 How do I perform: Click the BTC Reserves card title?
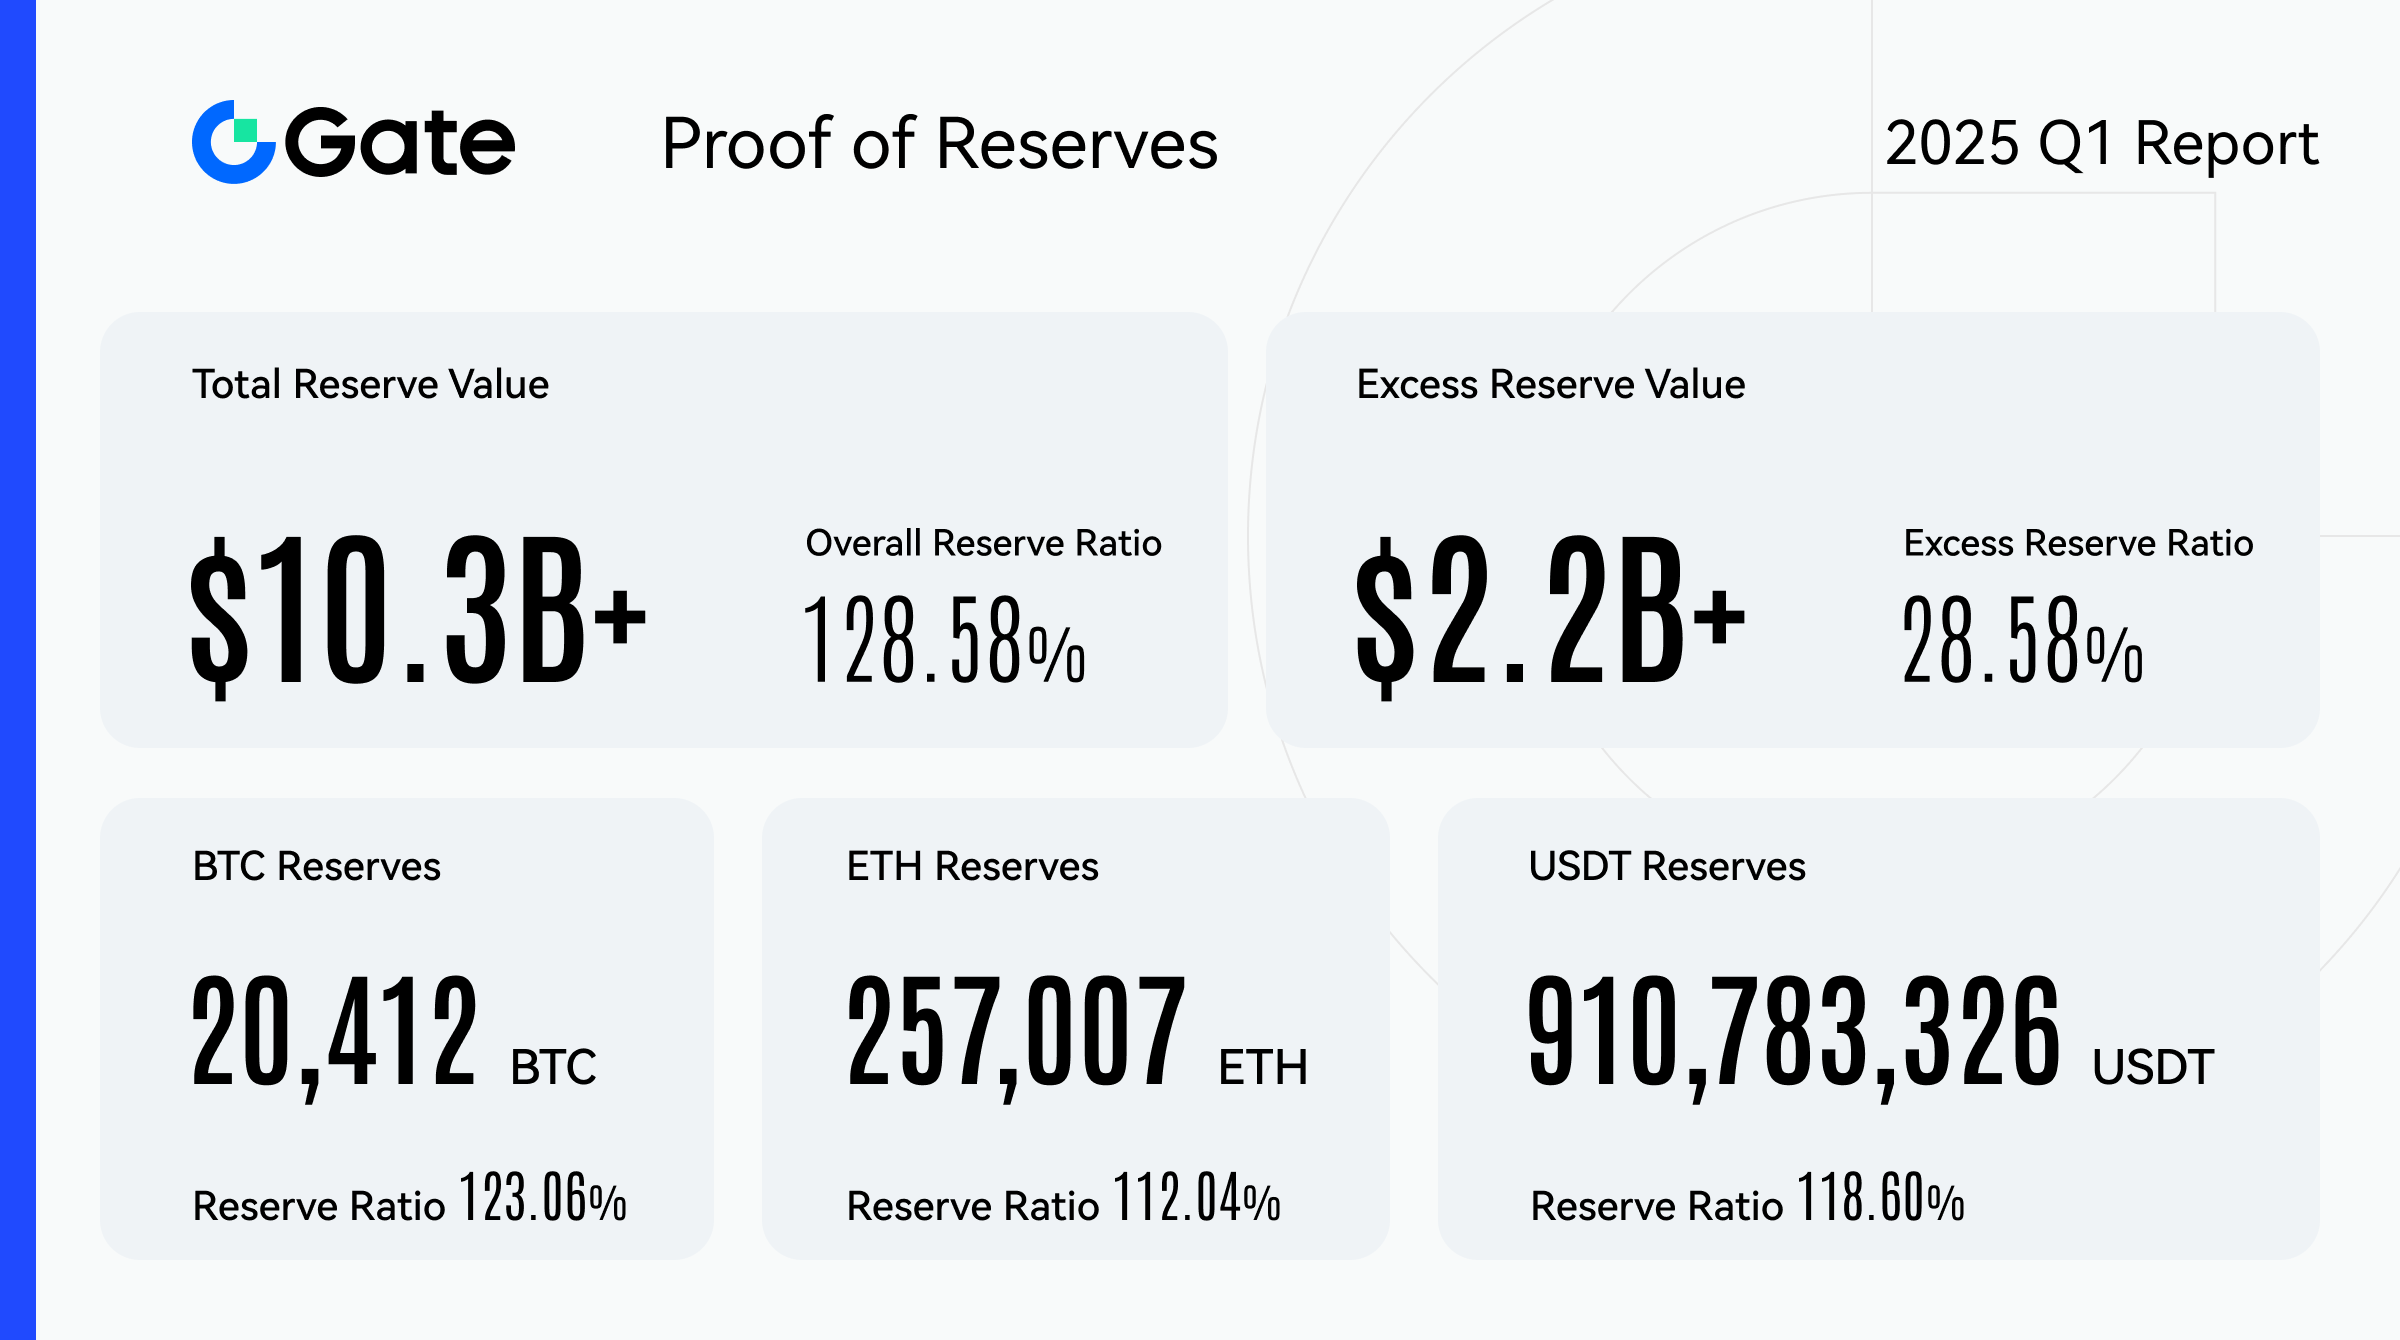[x=316, y=866]
